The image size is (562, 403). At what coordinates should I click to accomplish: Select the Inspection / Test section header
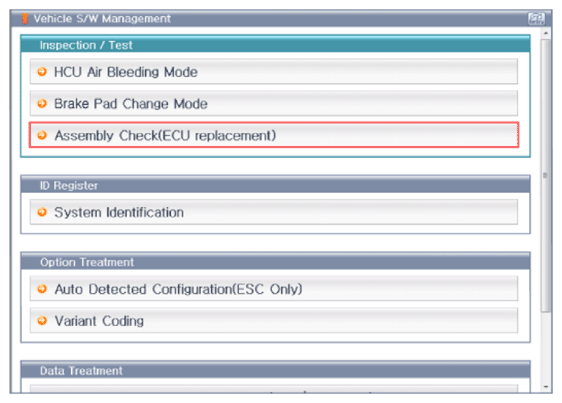[275, 44]
